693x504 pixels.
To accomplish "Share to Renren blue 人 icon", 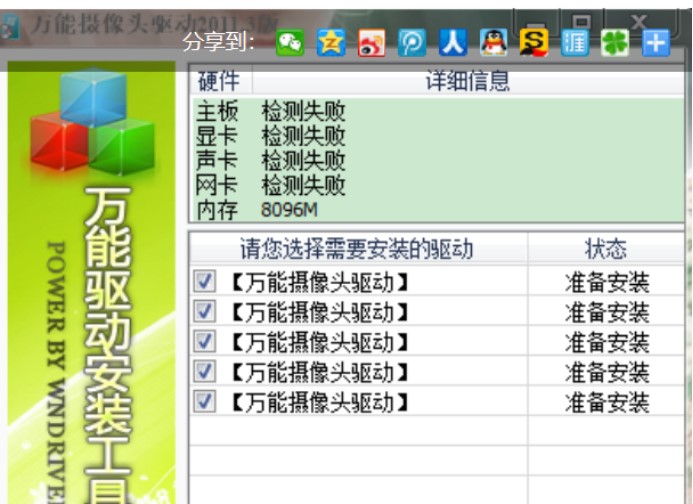I will (453, 43).
